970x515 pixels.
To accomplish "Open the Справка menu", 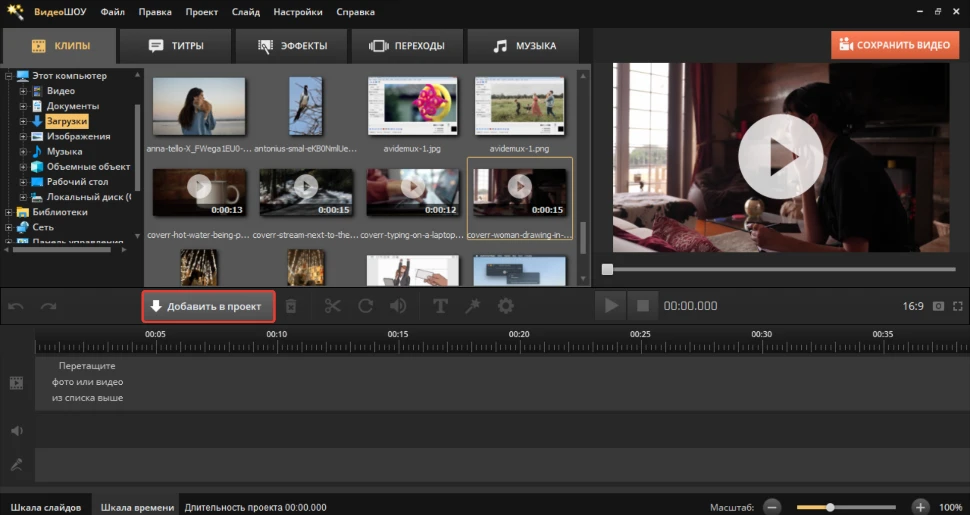I will coord(356,12).
